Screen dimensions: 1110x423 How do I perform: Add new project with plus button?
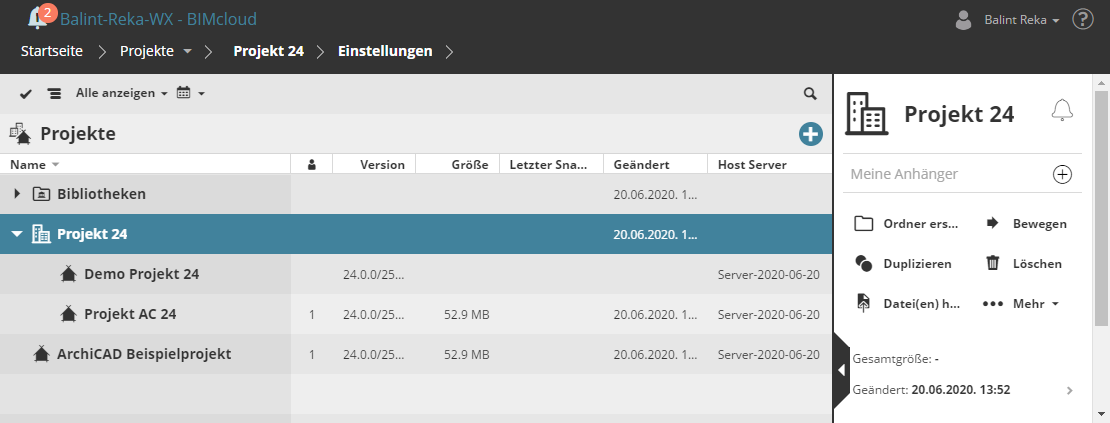810,134
